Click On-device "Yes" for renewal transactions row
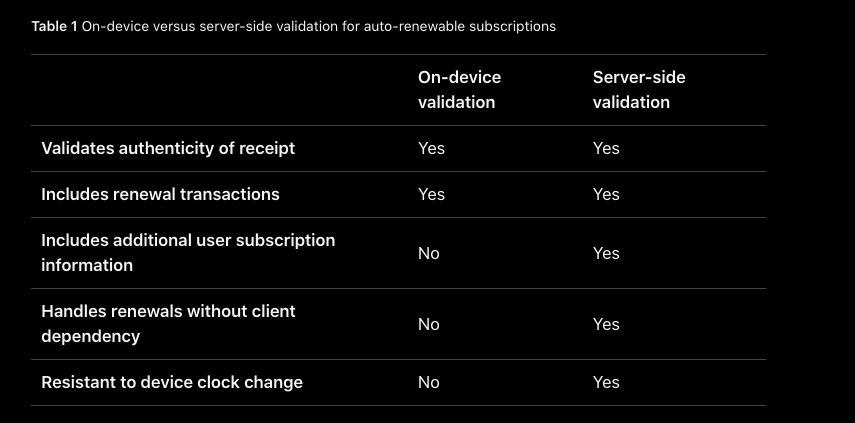The width and height of the screenshot is (855, 423). [431, 194]
